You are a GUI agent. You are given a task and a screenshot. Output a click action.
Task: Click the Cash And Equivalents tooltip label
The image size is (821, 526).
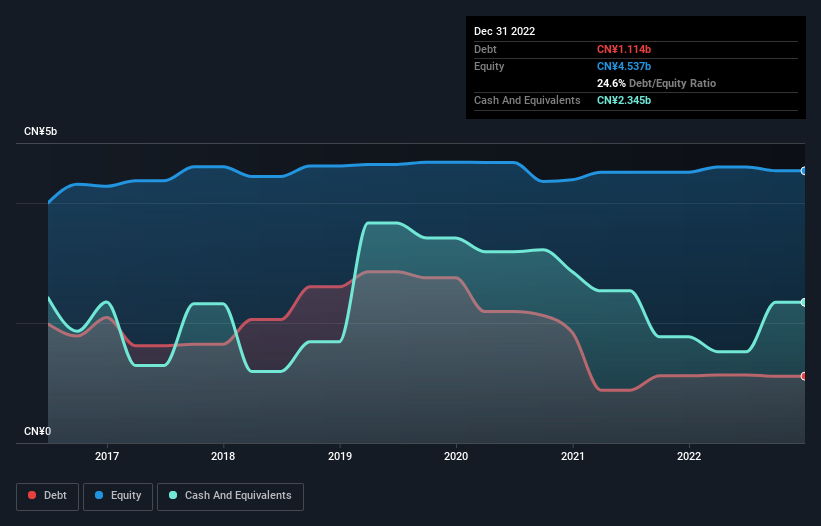click(x=527, y=100)
